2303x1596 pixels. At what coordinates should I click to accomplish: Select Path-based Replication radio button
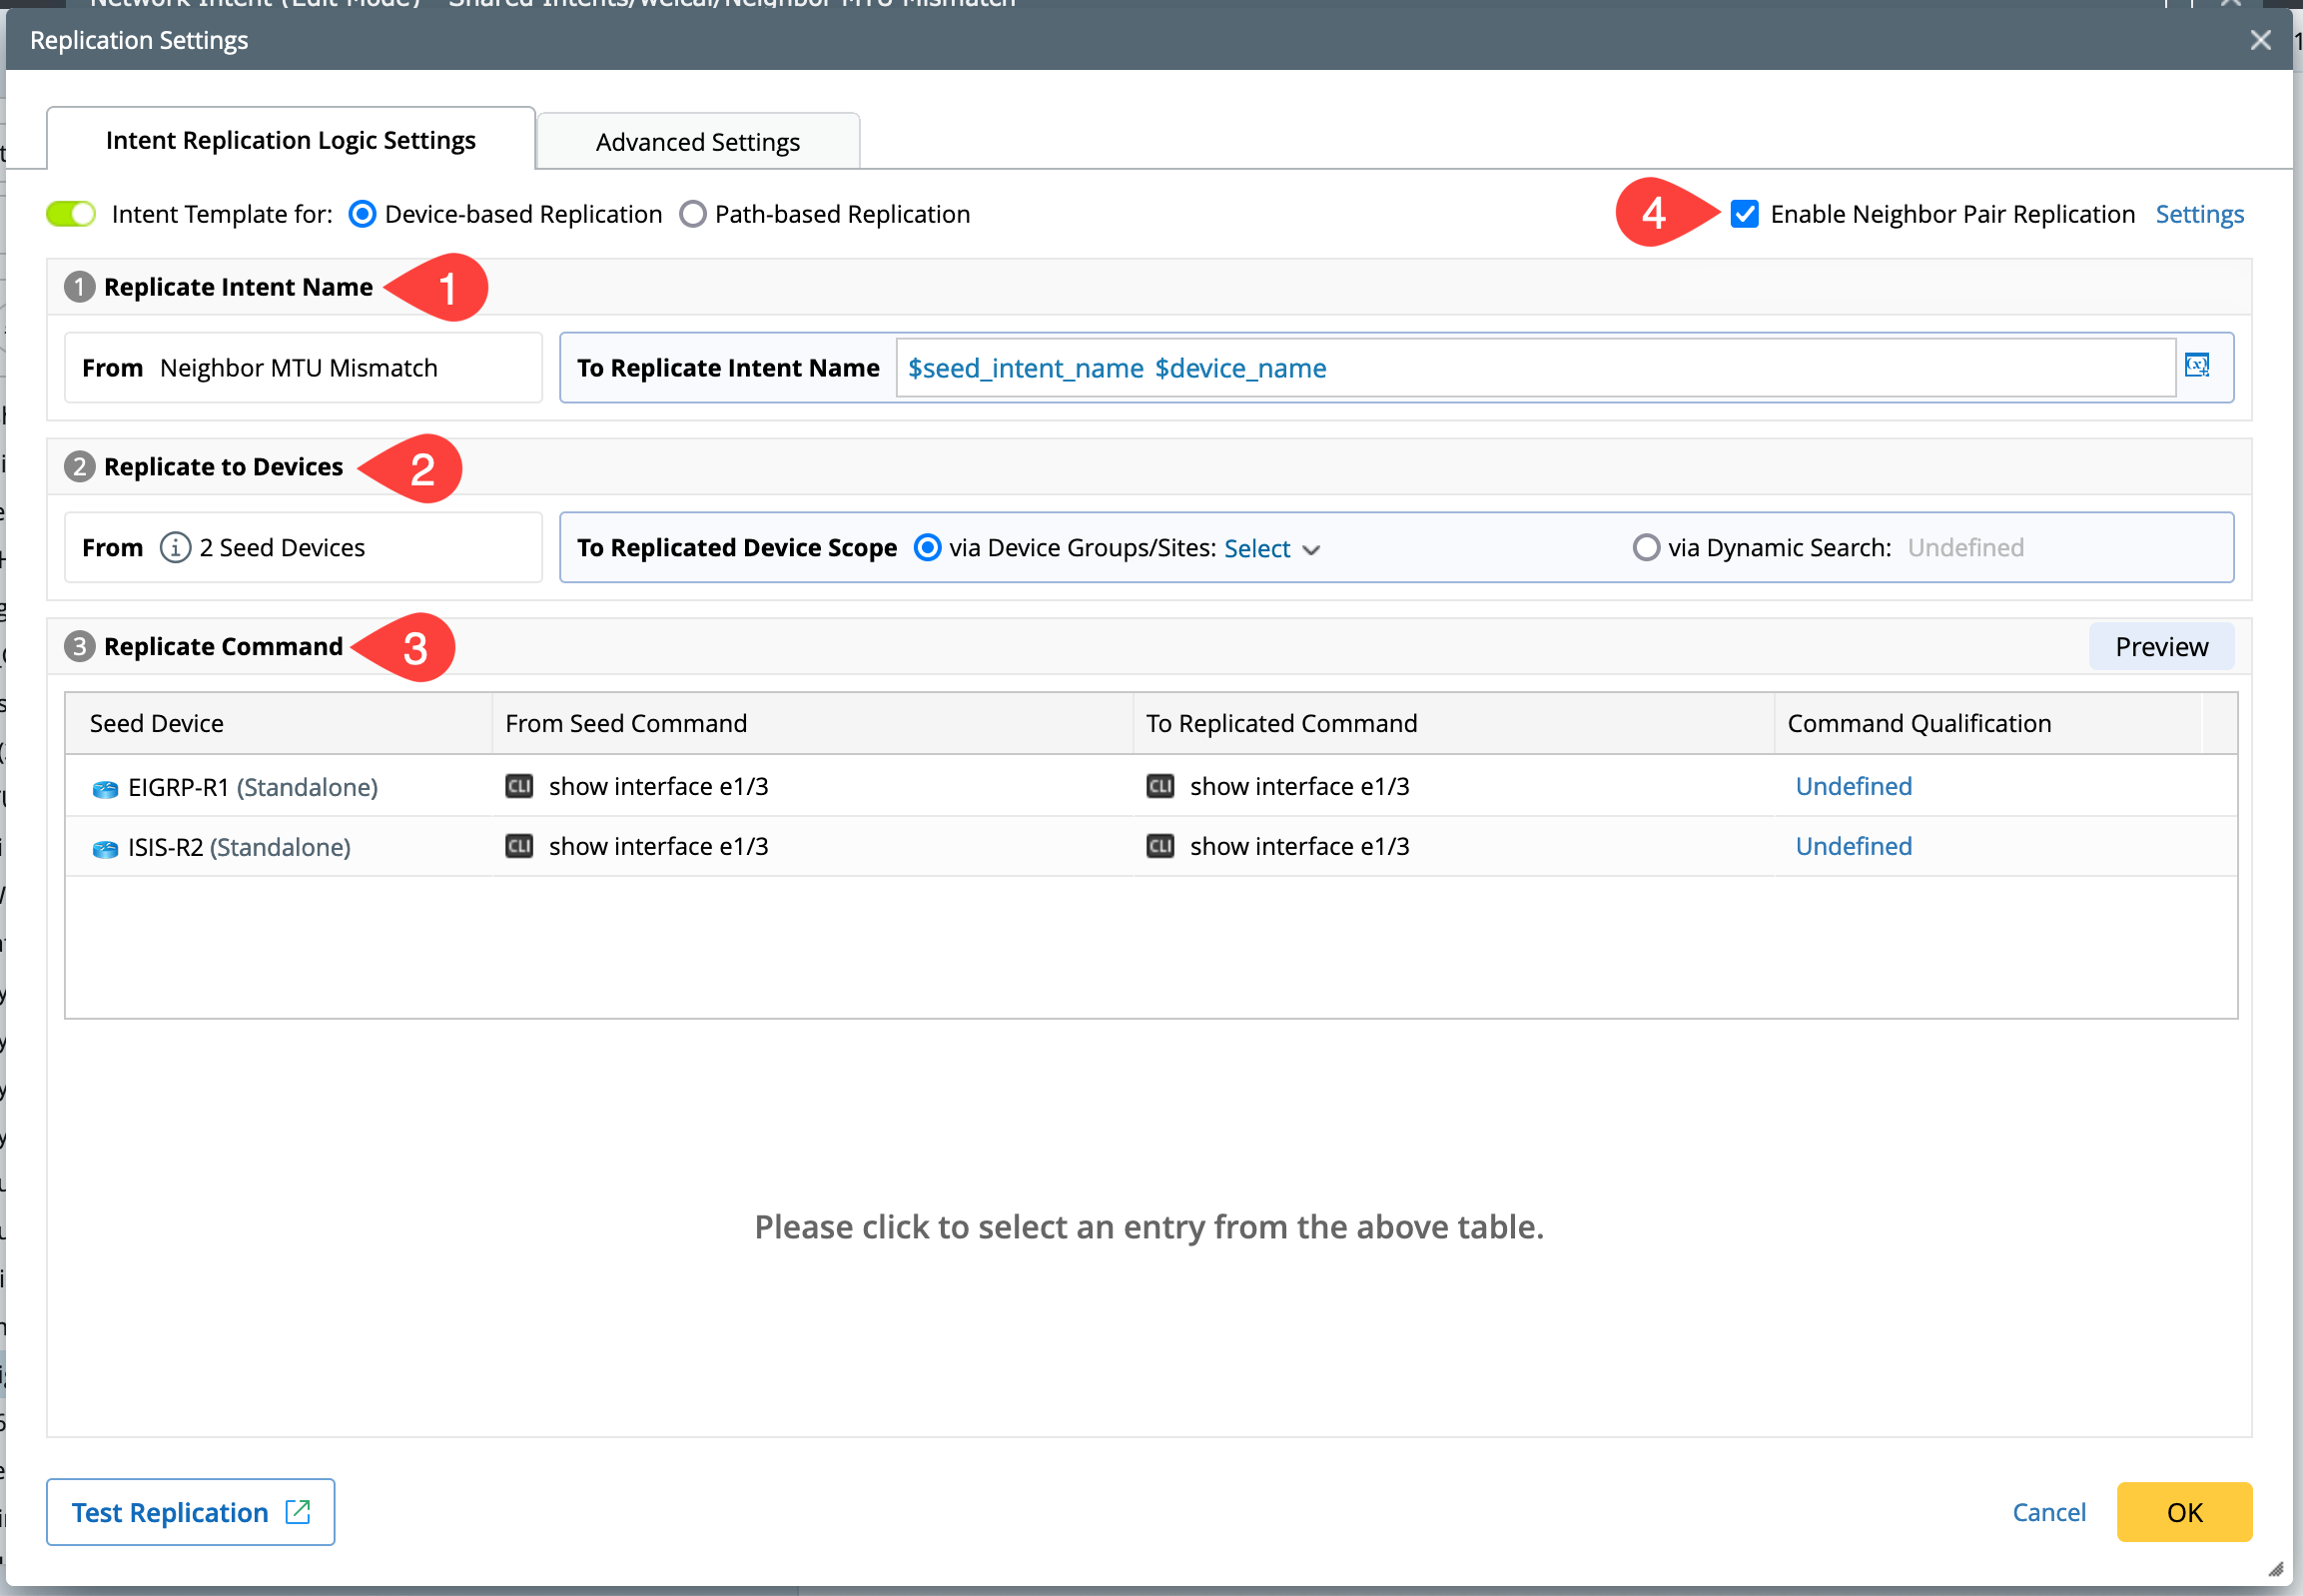[x=693, y=214]
